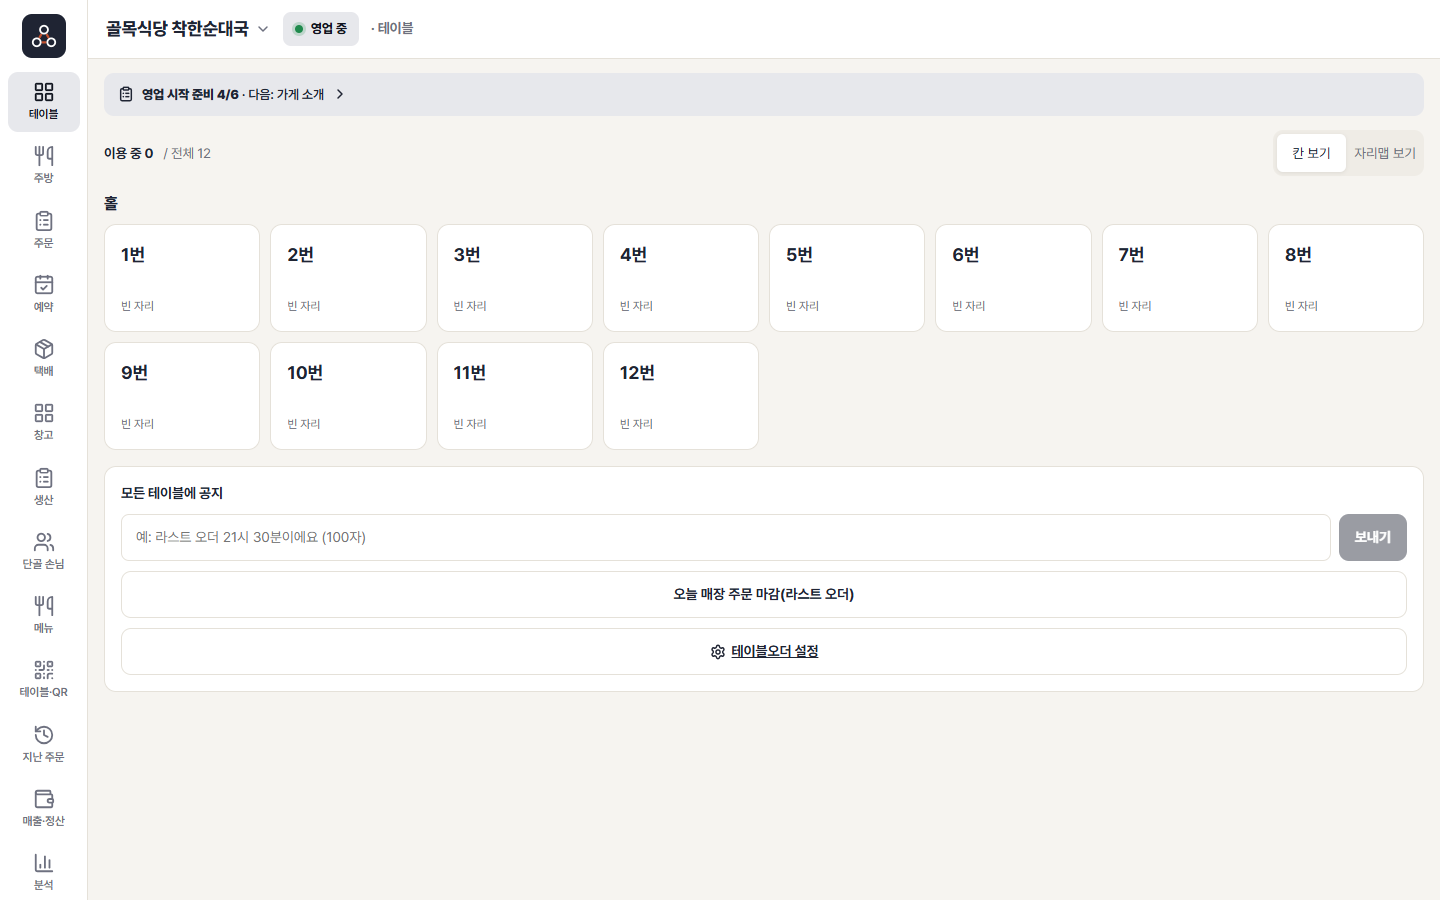This screenshot has width=1440, height=900.
Task: Open the 분석 chart icon
Action: pos(44,871)
